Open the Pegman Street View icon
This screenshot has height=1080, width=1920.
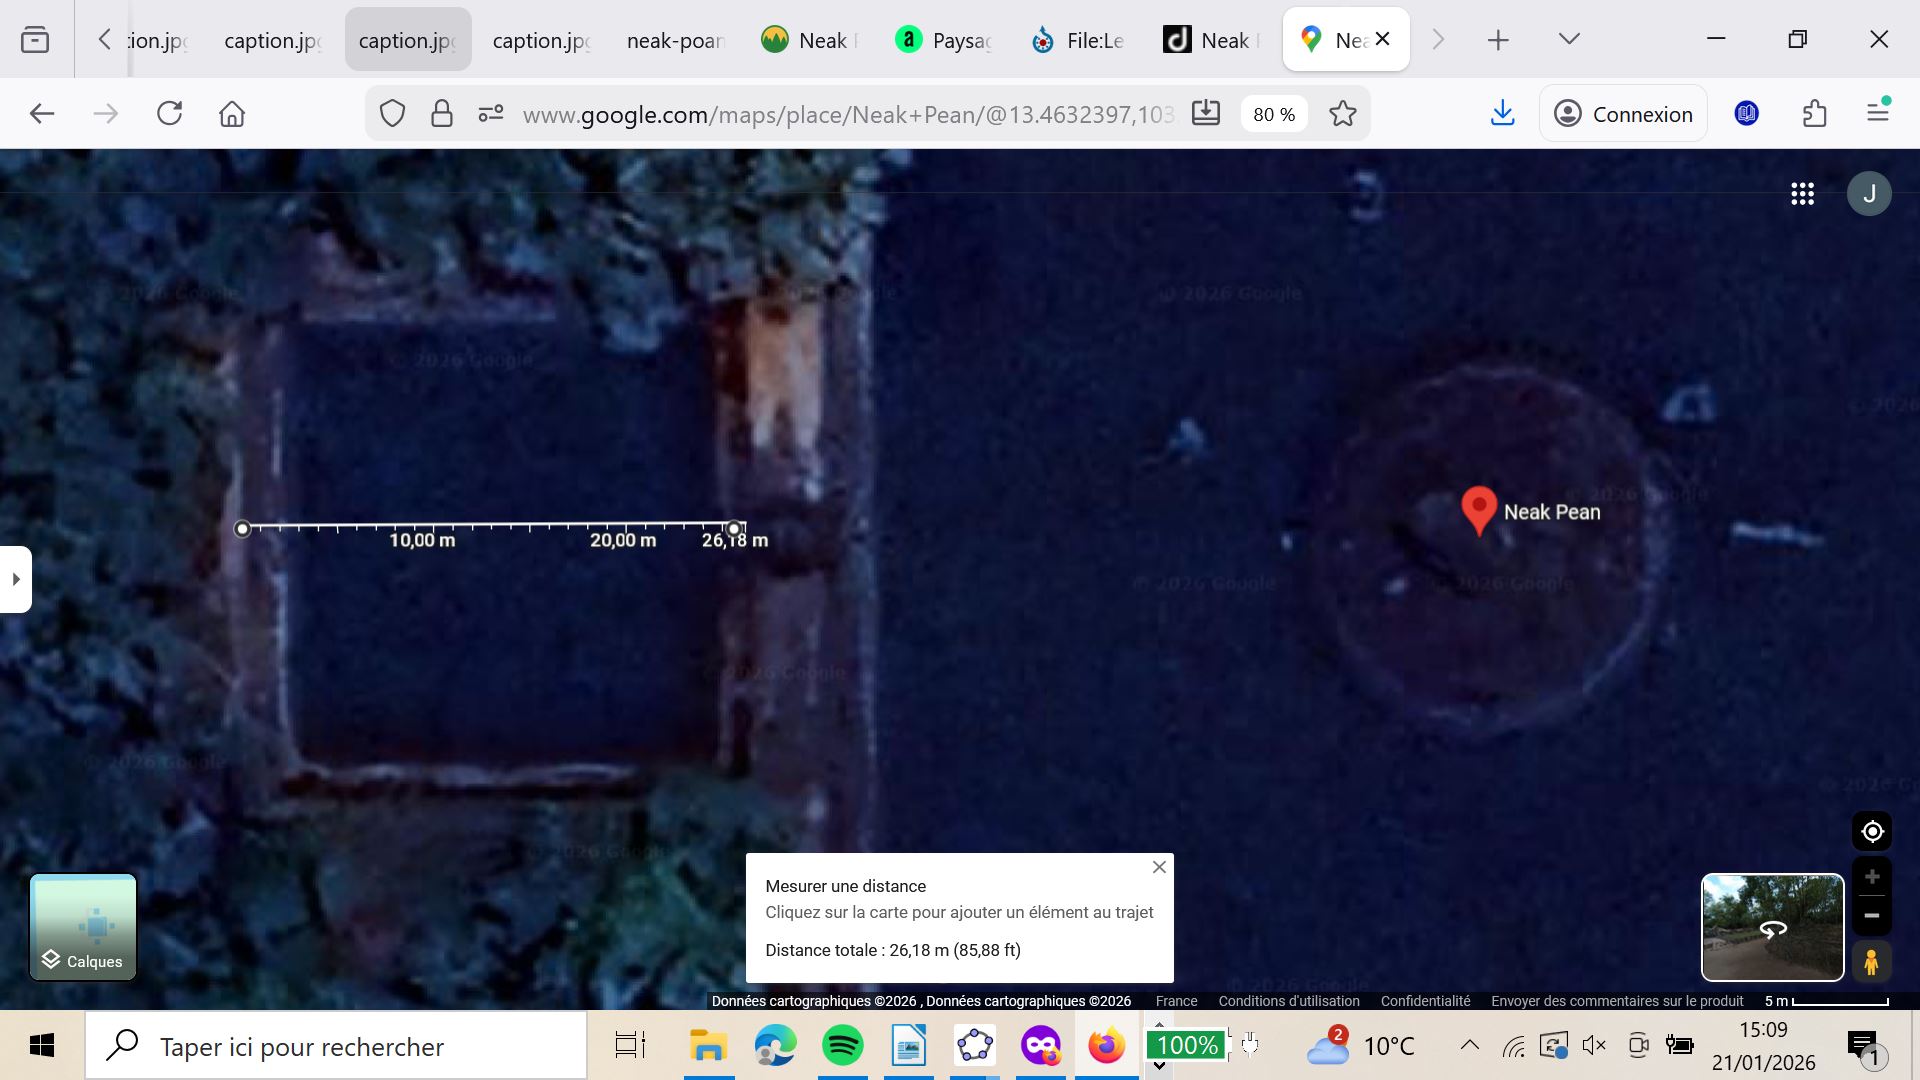point(1871,961)
